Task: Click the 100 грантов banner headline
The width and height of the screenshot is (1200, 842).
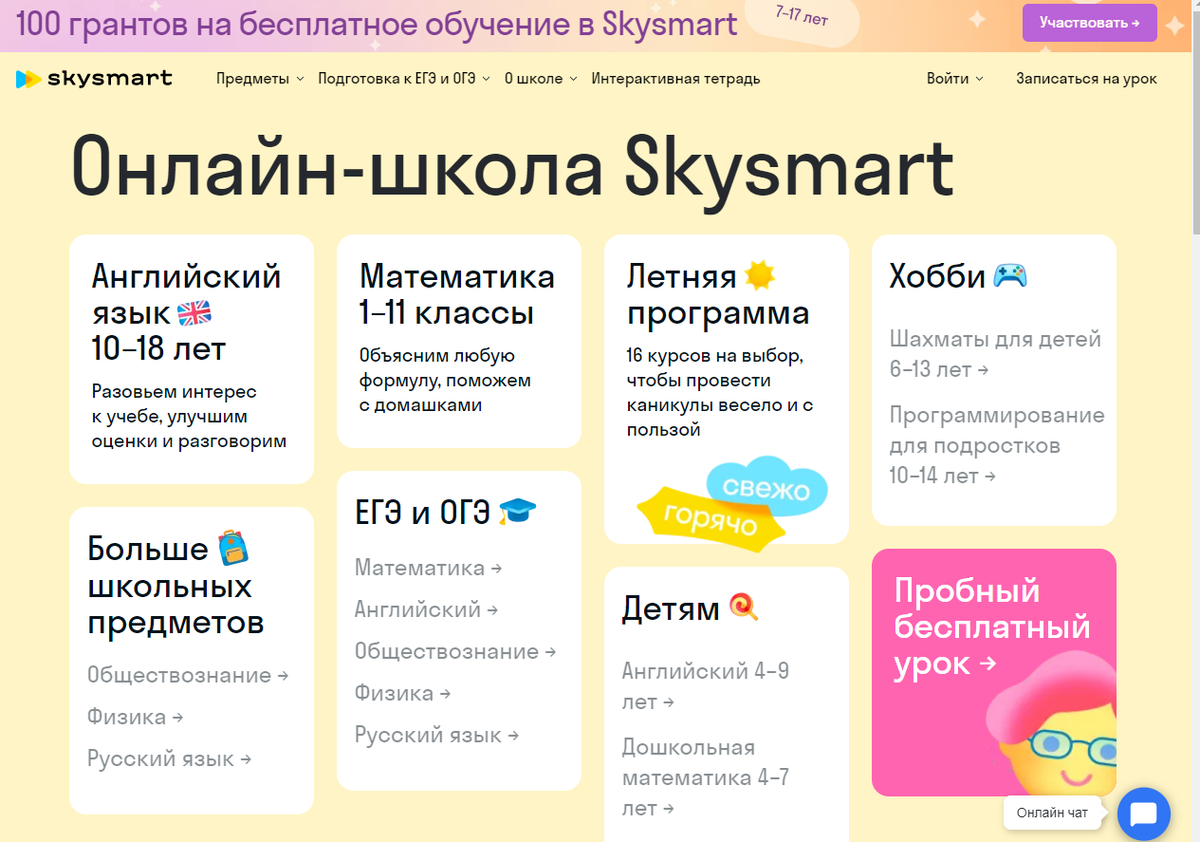Action: tap(377, 24)
